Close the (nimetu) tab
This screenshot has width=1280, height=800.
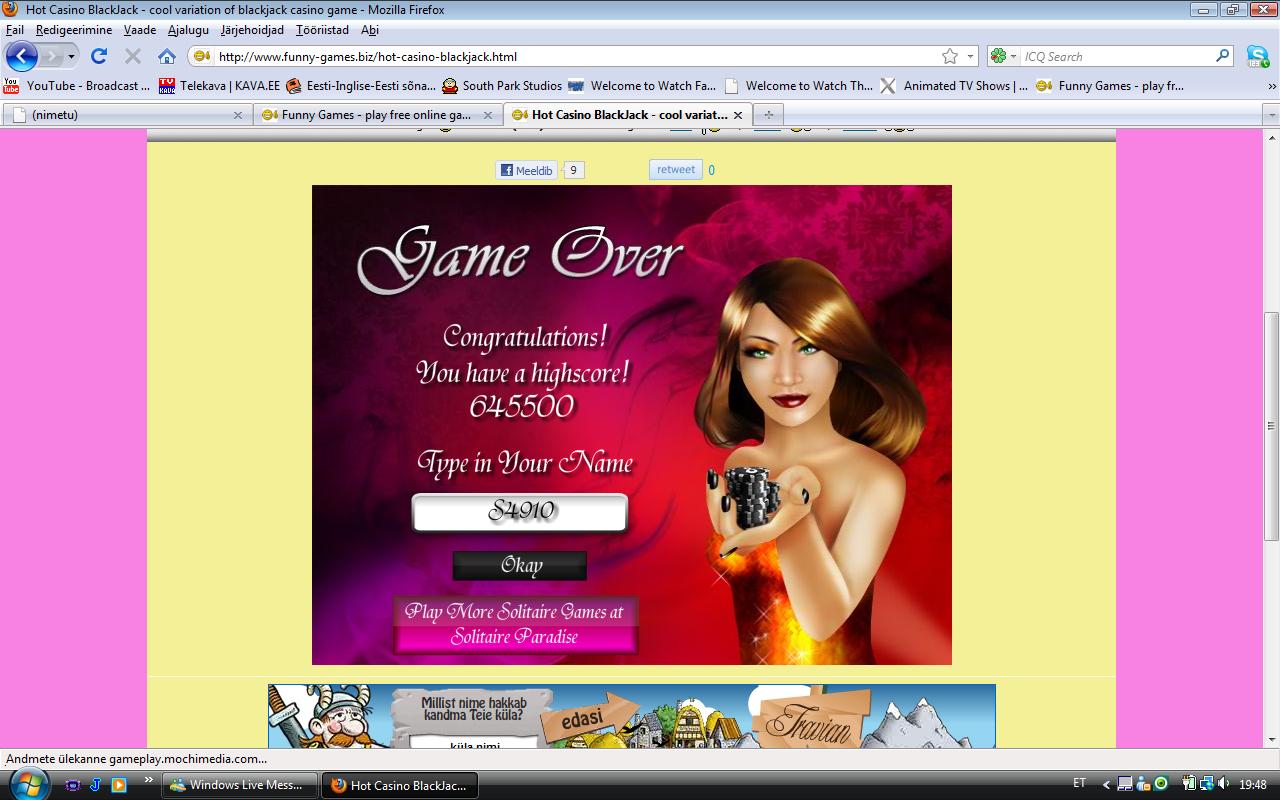coord(238,115)
